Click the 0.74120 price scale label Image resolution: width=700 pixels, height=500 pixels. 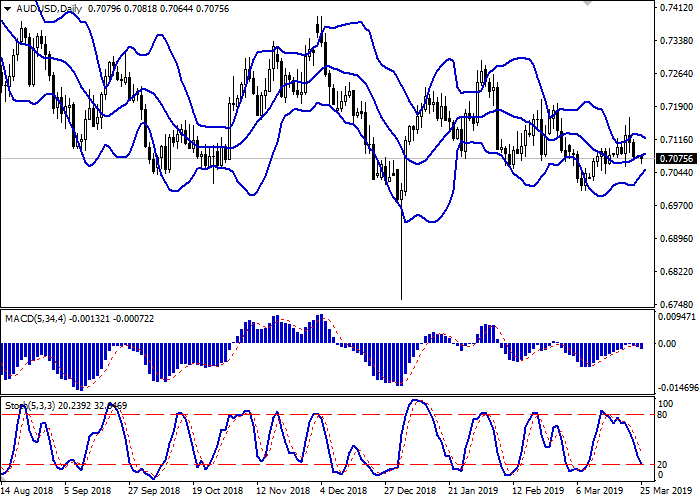(x=677, y=8)
